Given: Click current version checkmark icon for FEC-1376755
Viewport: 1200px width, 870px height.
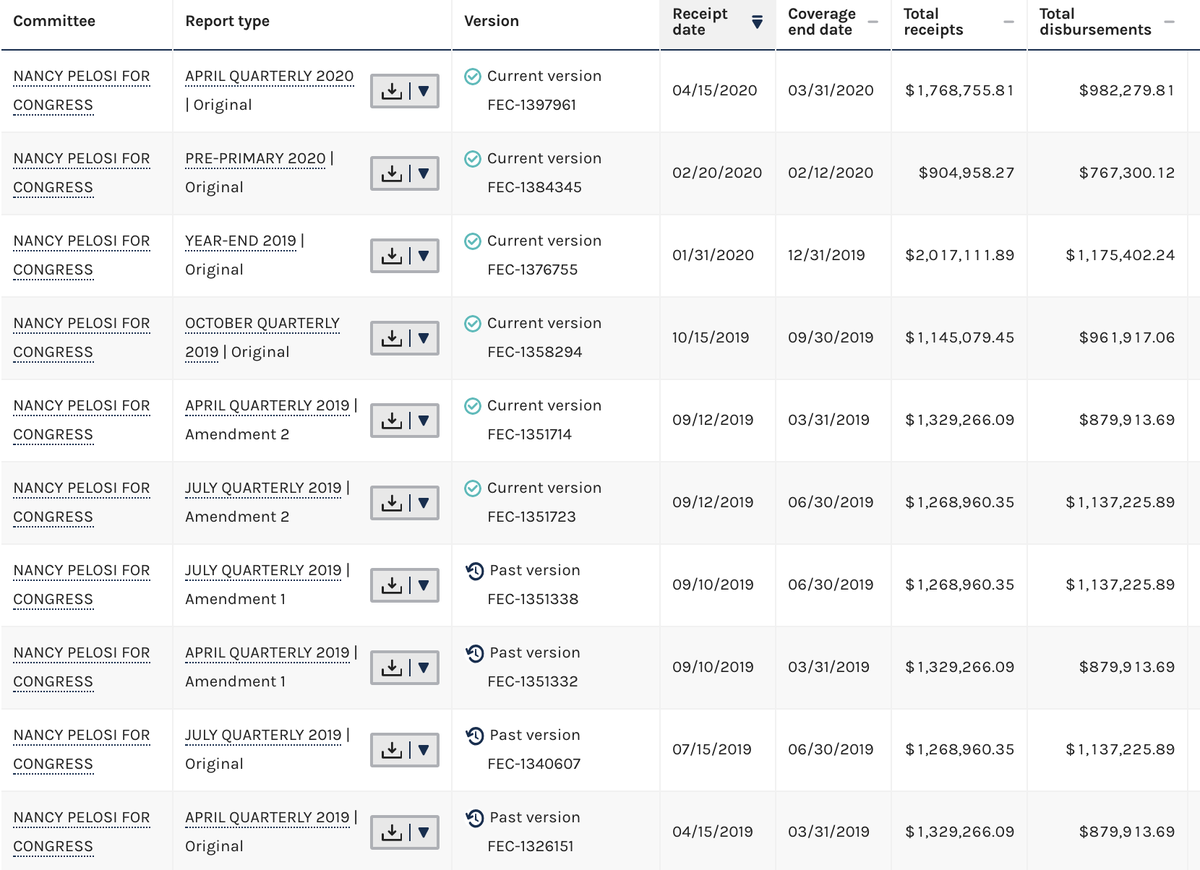Looking at the screenshot, I should pyautogui.click(x=473, y=241).
